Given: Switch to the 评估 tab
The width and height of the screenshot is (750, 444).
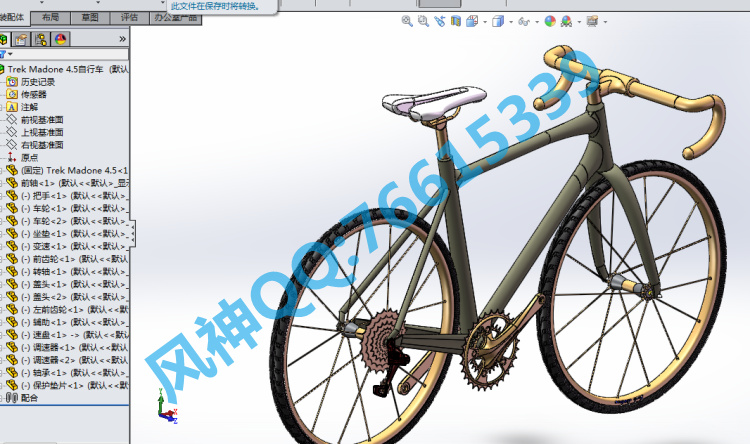Looking at the screenshot, I should tap(129, 18).
